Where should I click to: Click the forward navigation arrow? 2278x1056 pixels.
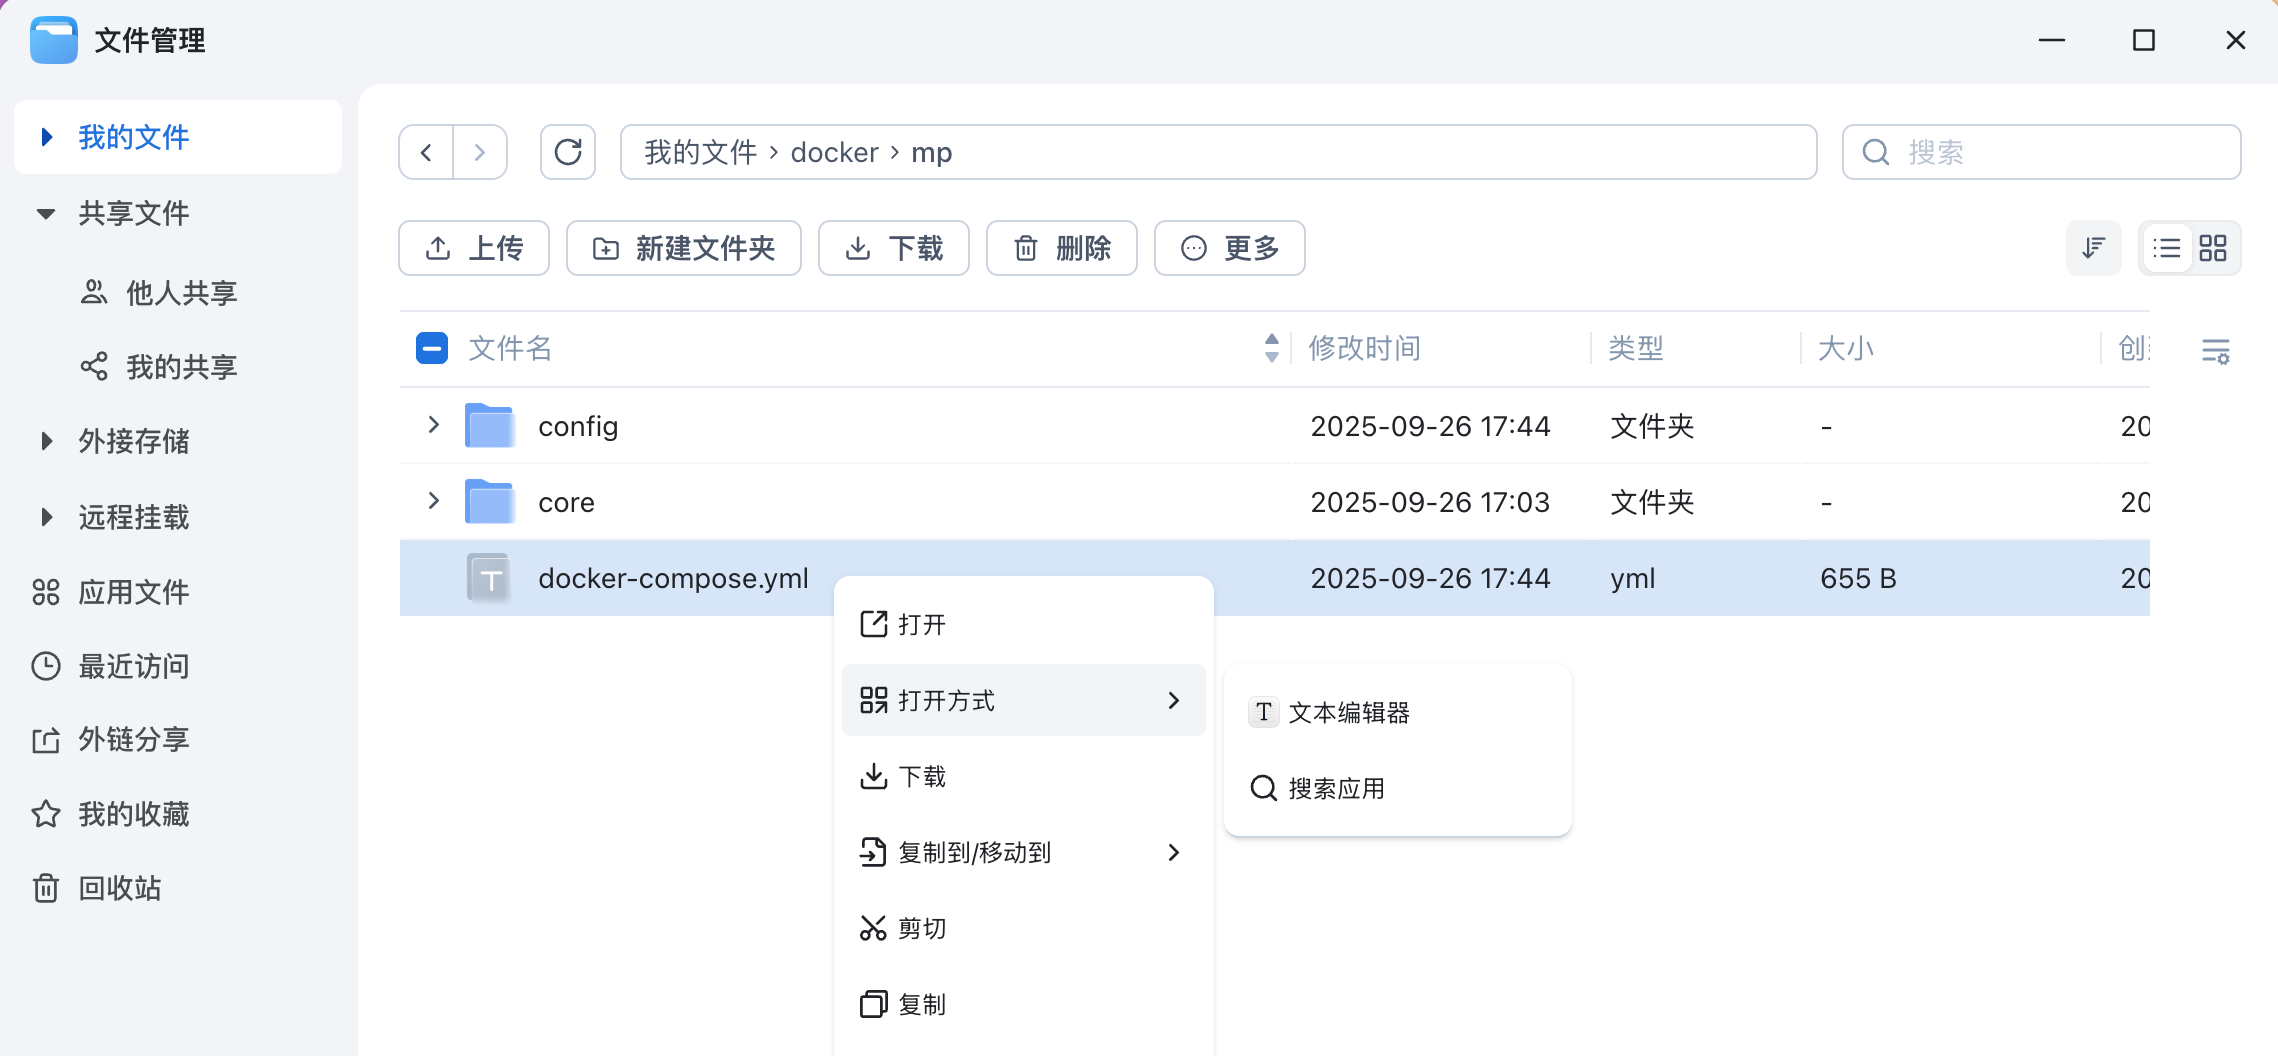point(480,152)
